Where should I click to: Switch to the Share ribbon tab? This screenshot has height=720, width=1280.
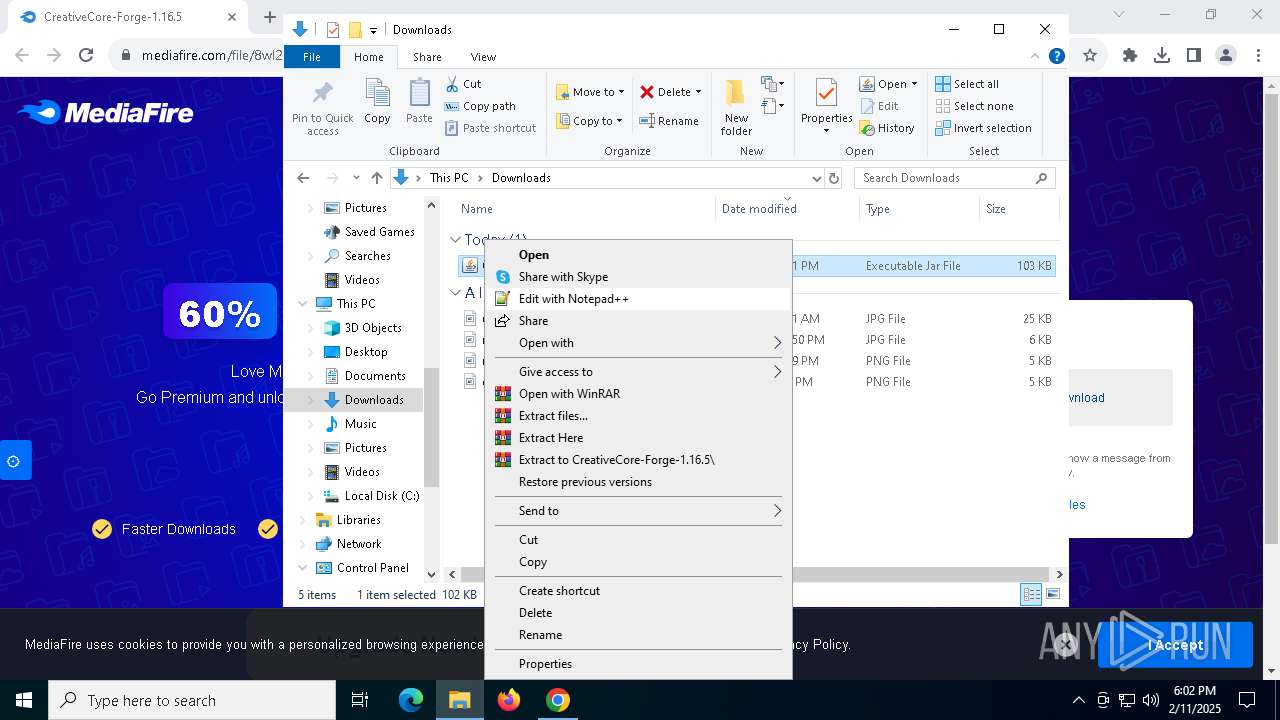coord(427,57)
